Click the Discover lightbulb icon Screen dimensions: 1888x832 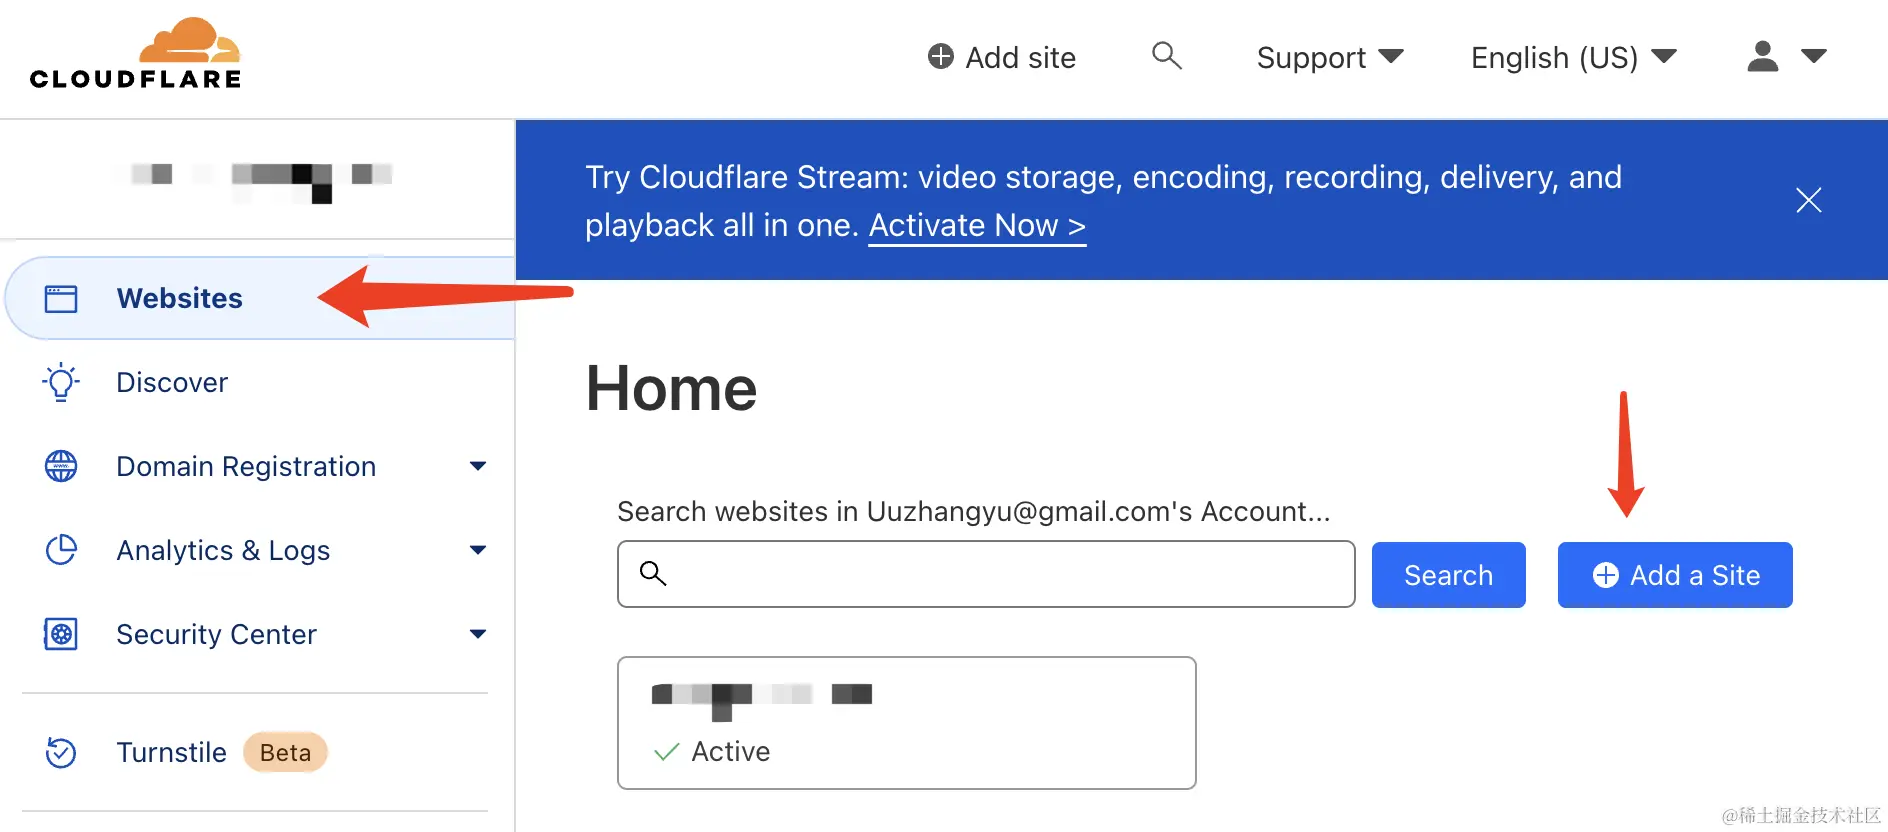click(x=61, y=382)
